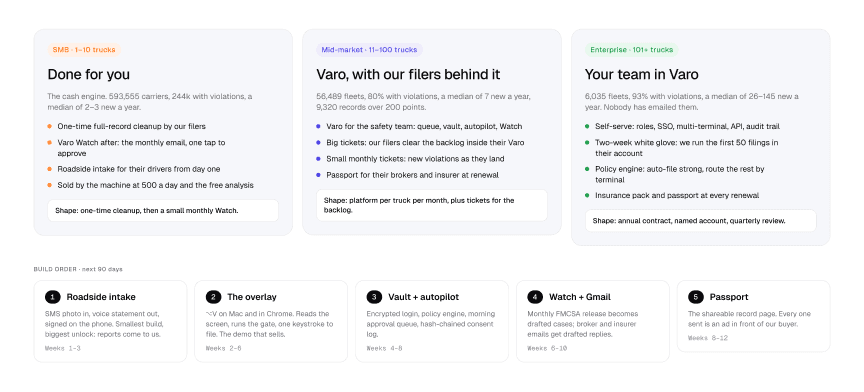Viewport: 864px width, 392px height.
Task: Click the orange bullet next to Roadside intake for drivers
Action: coord(50,169)
